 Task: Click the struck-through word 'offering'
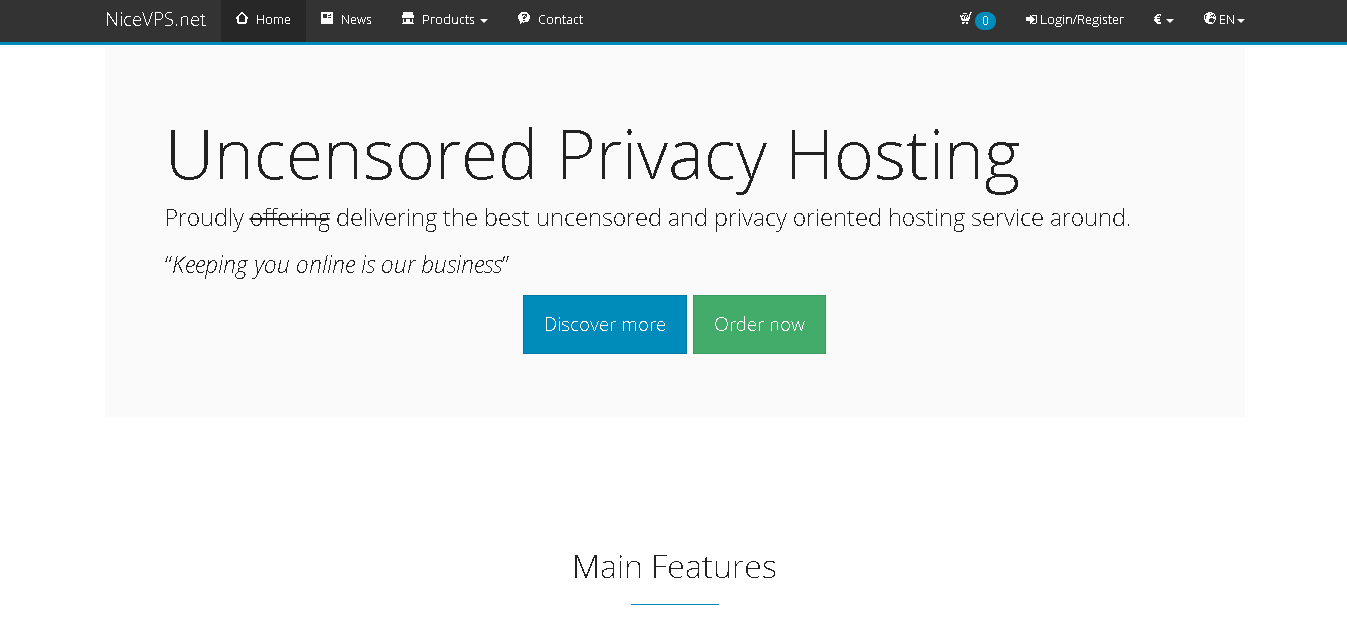tap(290, 218)
